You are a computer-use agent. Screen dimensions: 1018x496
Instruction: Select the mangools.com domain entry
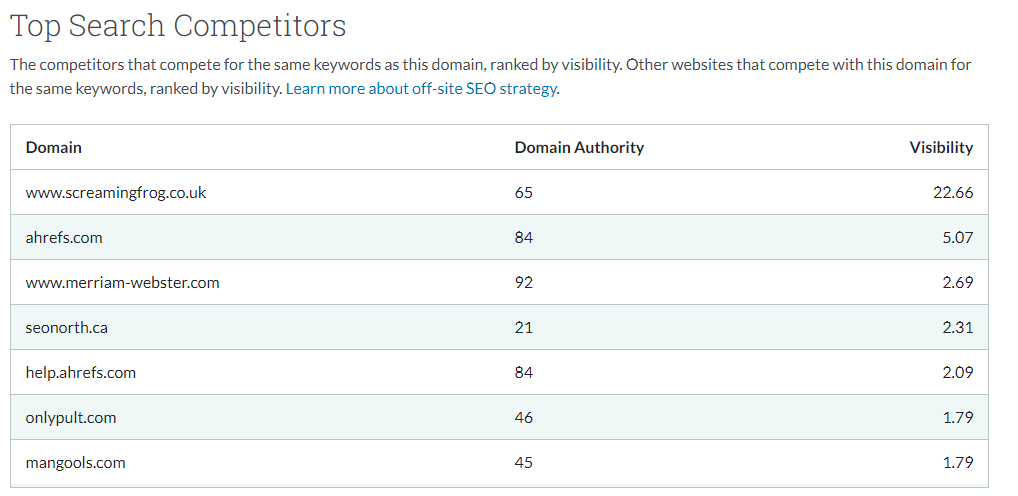tap(76, 462)
